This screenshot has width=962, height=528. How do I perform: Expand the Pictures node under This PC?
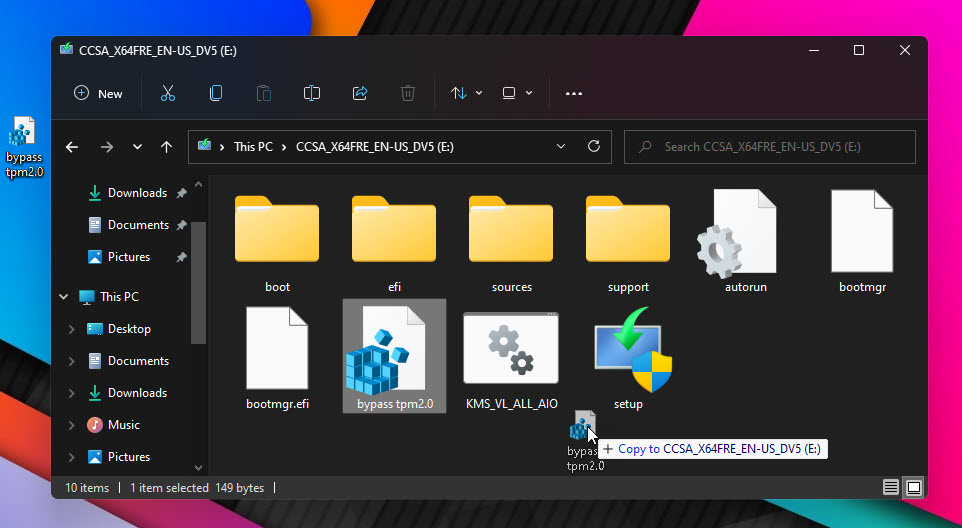point(71,456)
